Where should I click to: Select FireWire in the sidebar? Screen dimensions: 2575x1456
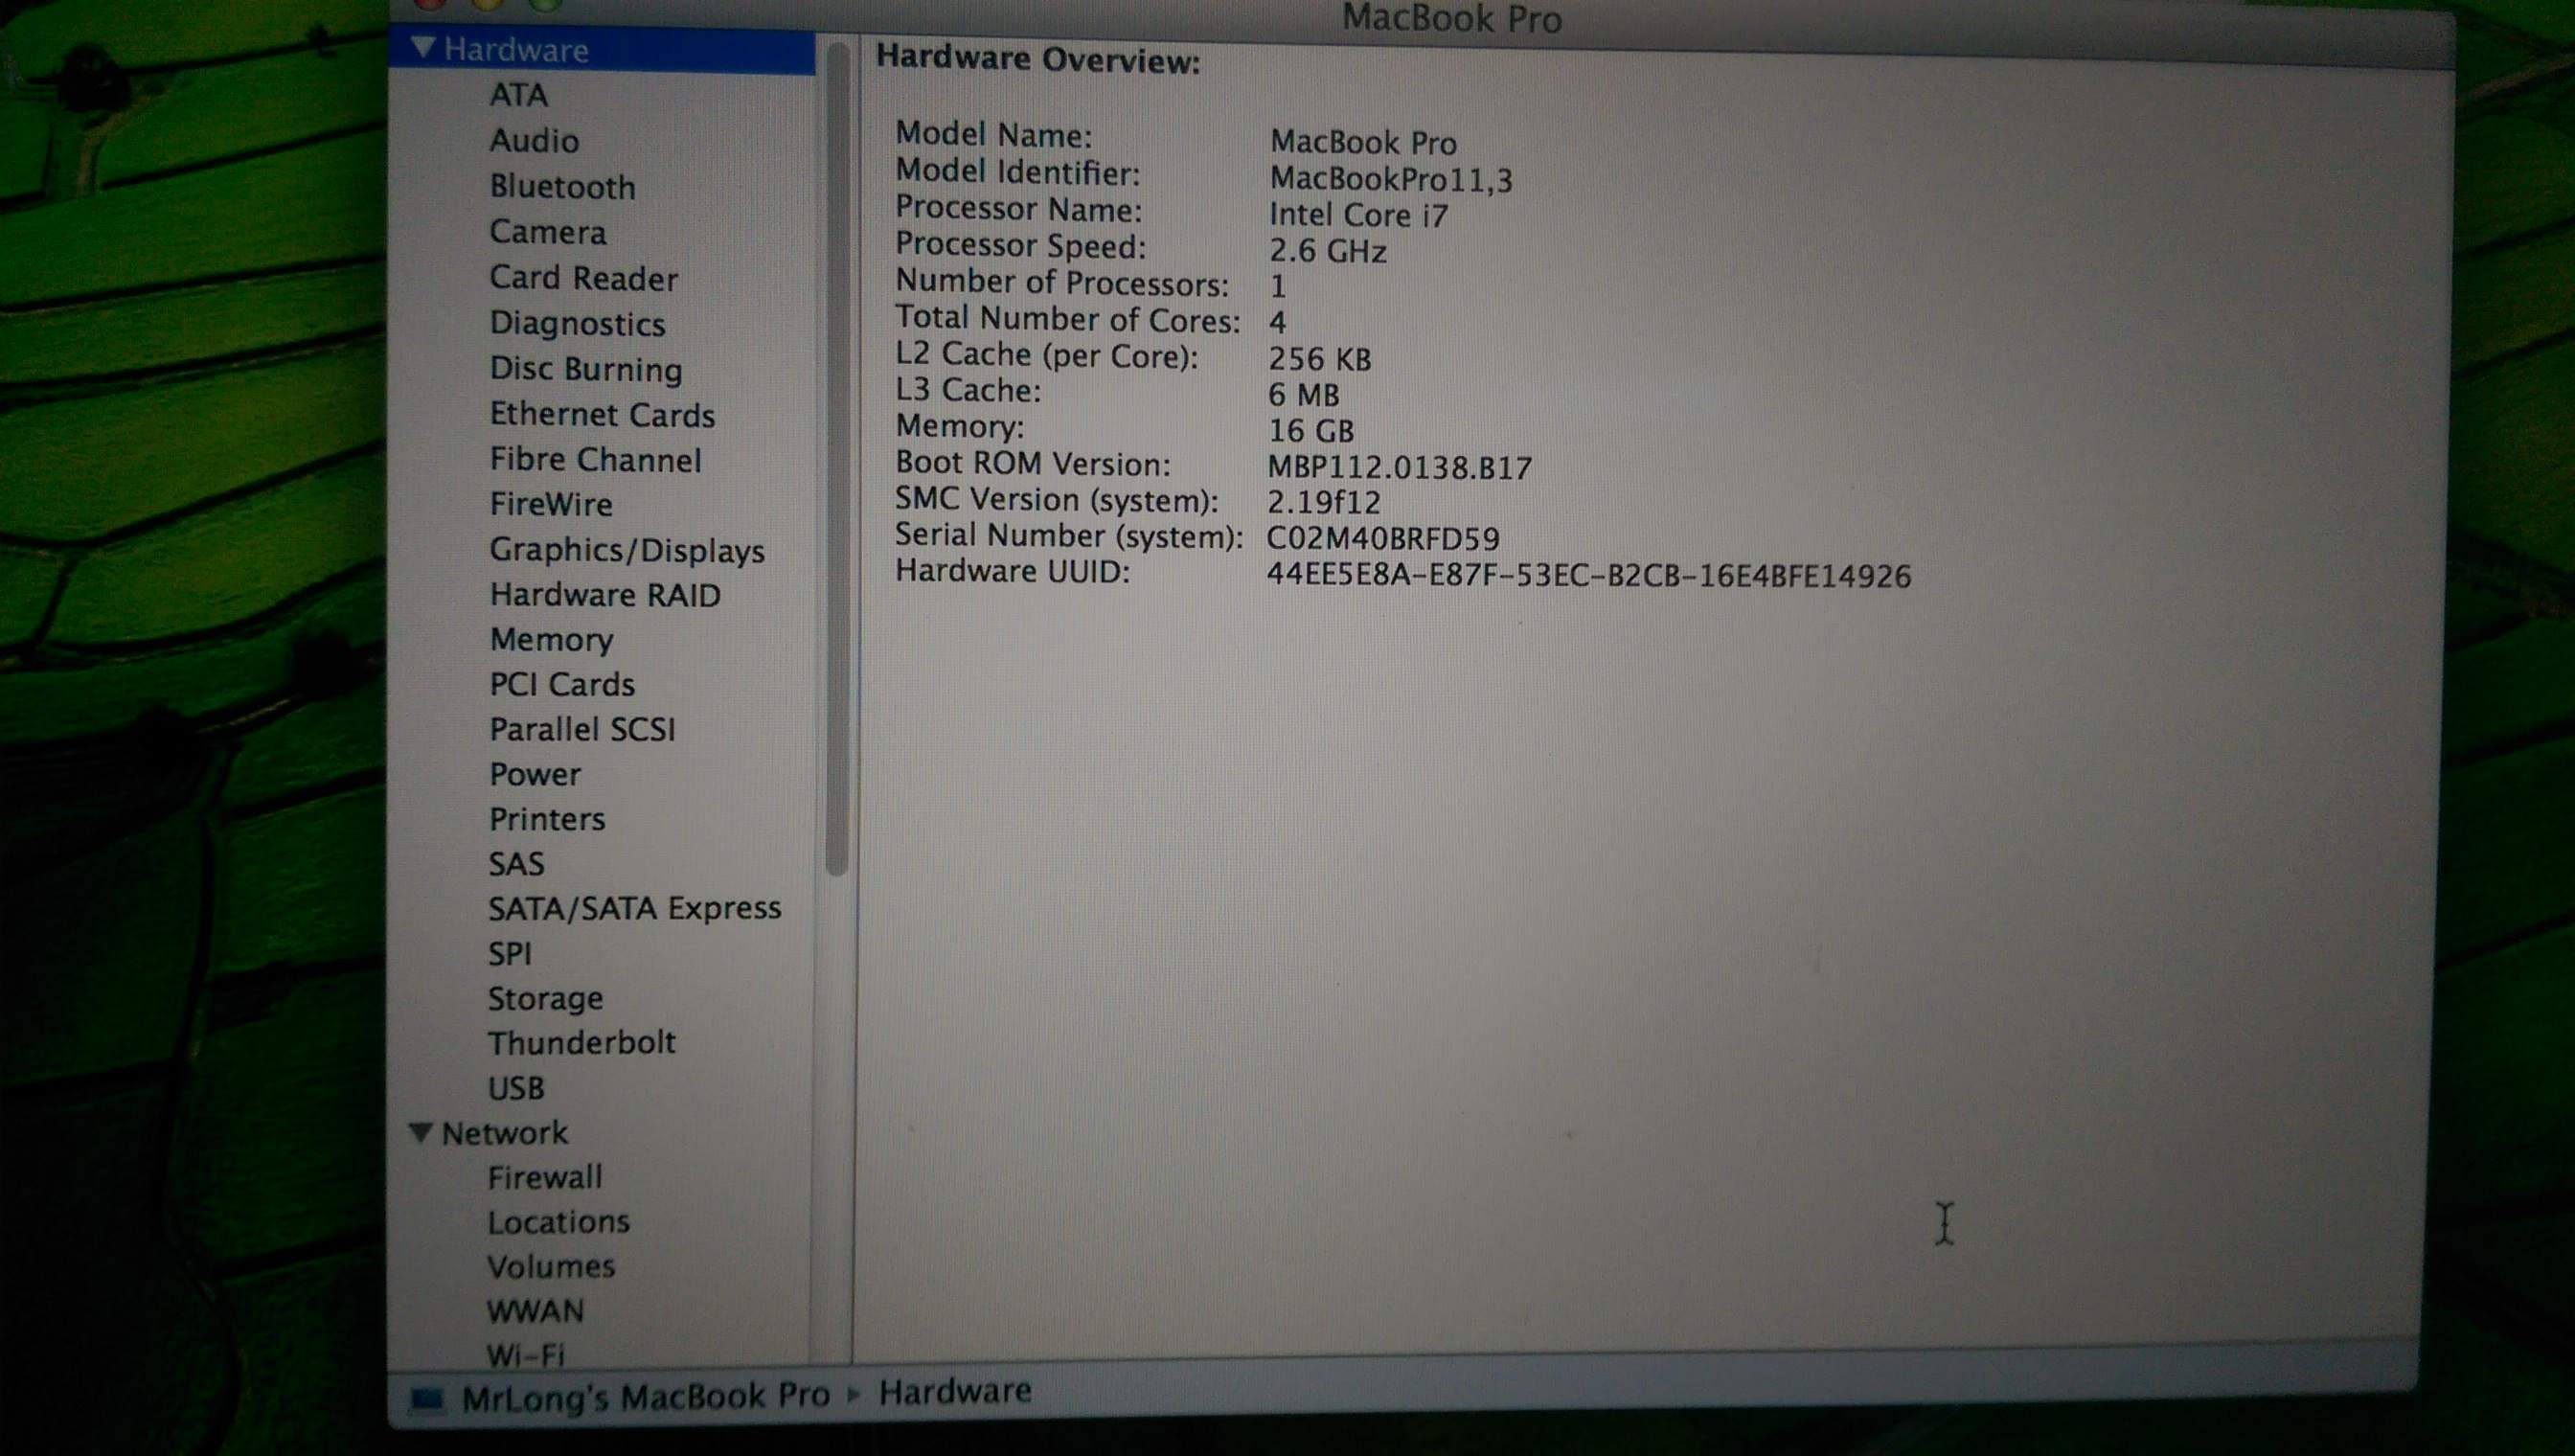coord(550,504)
